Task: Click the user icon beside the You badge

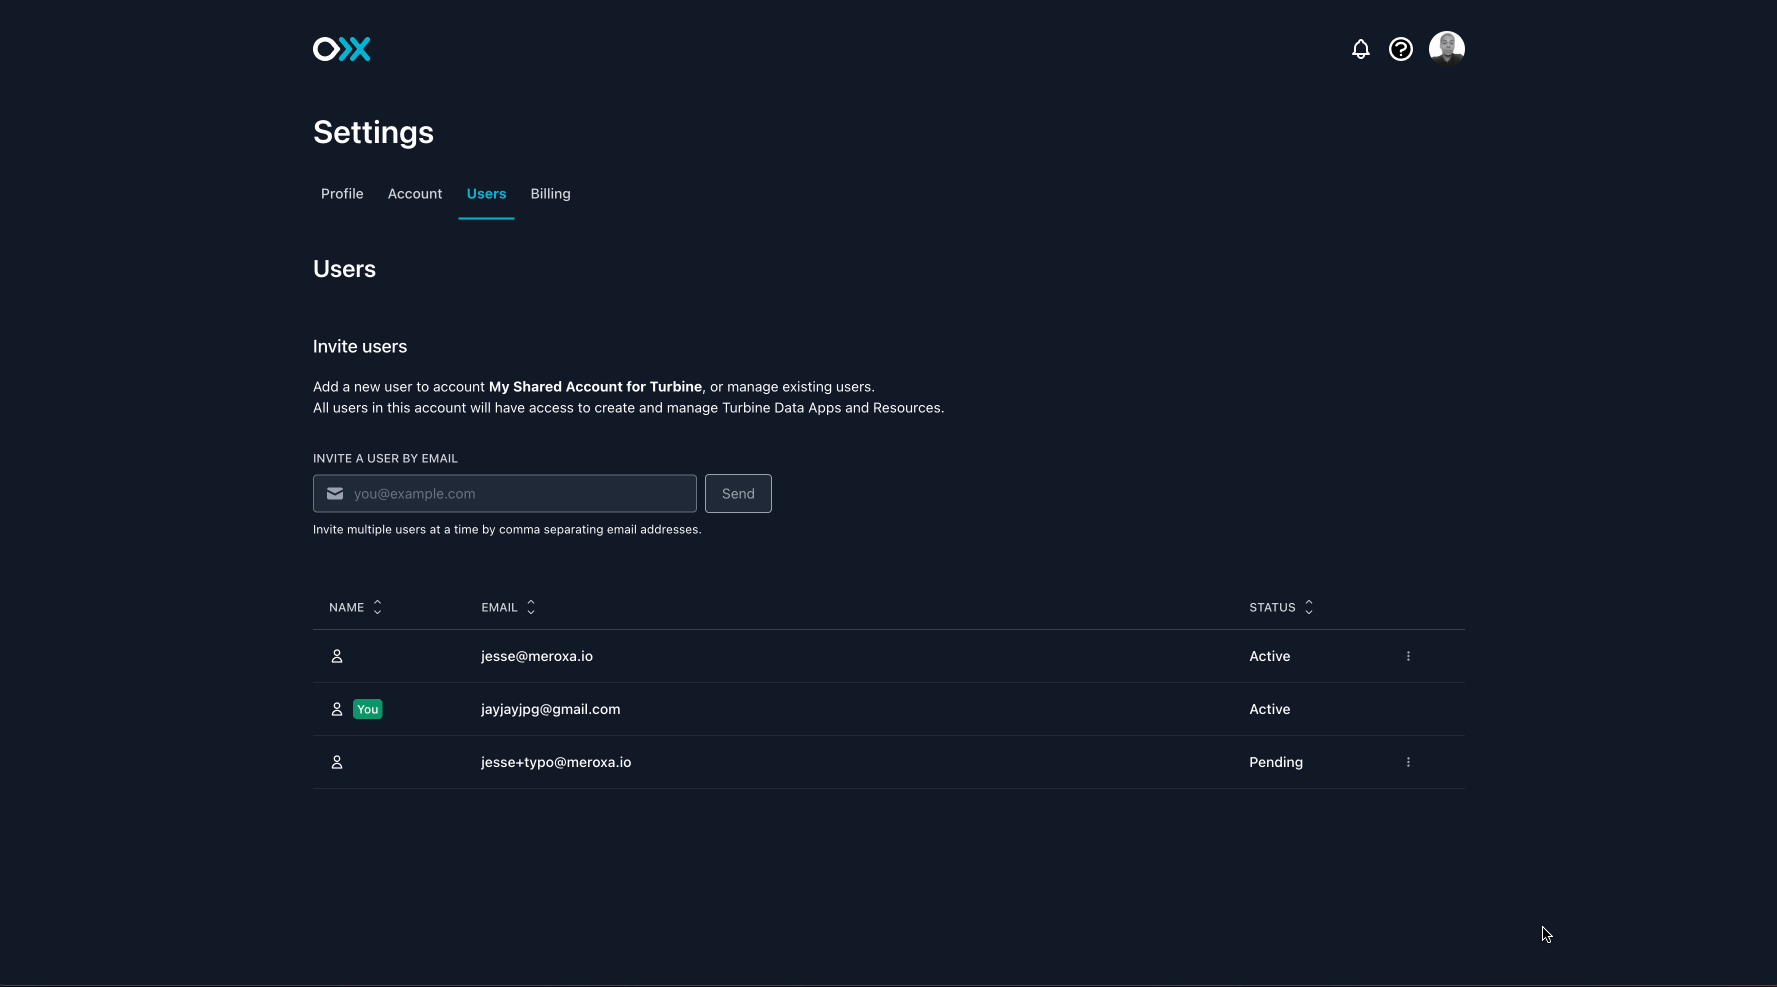Action: [337, 709]
